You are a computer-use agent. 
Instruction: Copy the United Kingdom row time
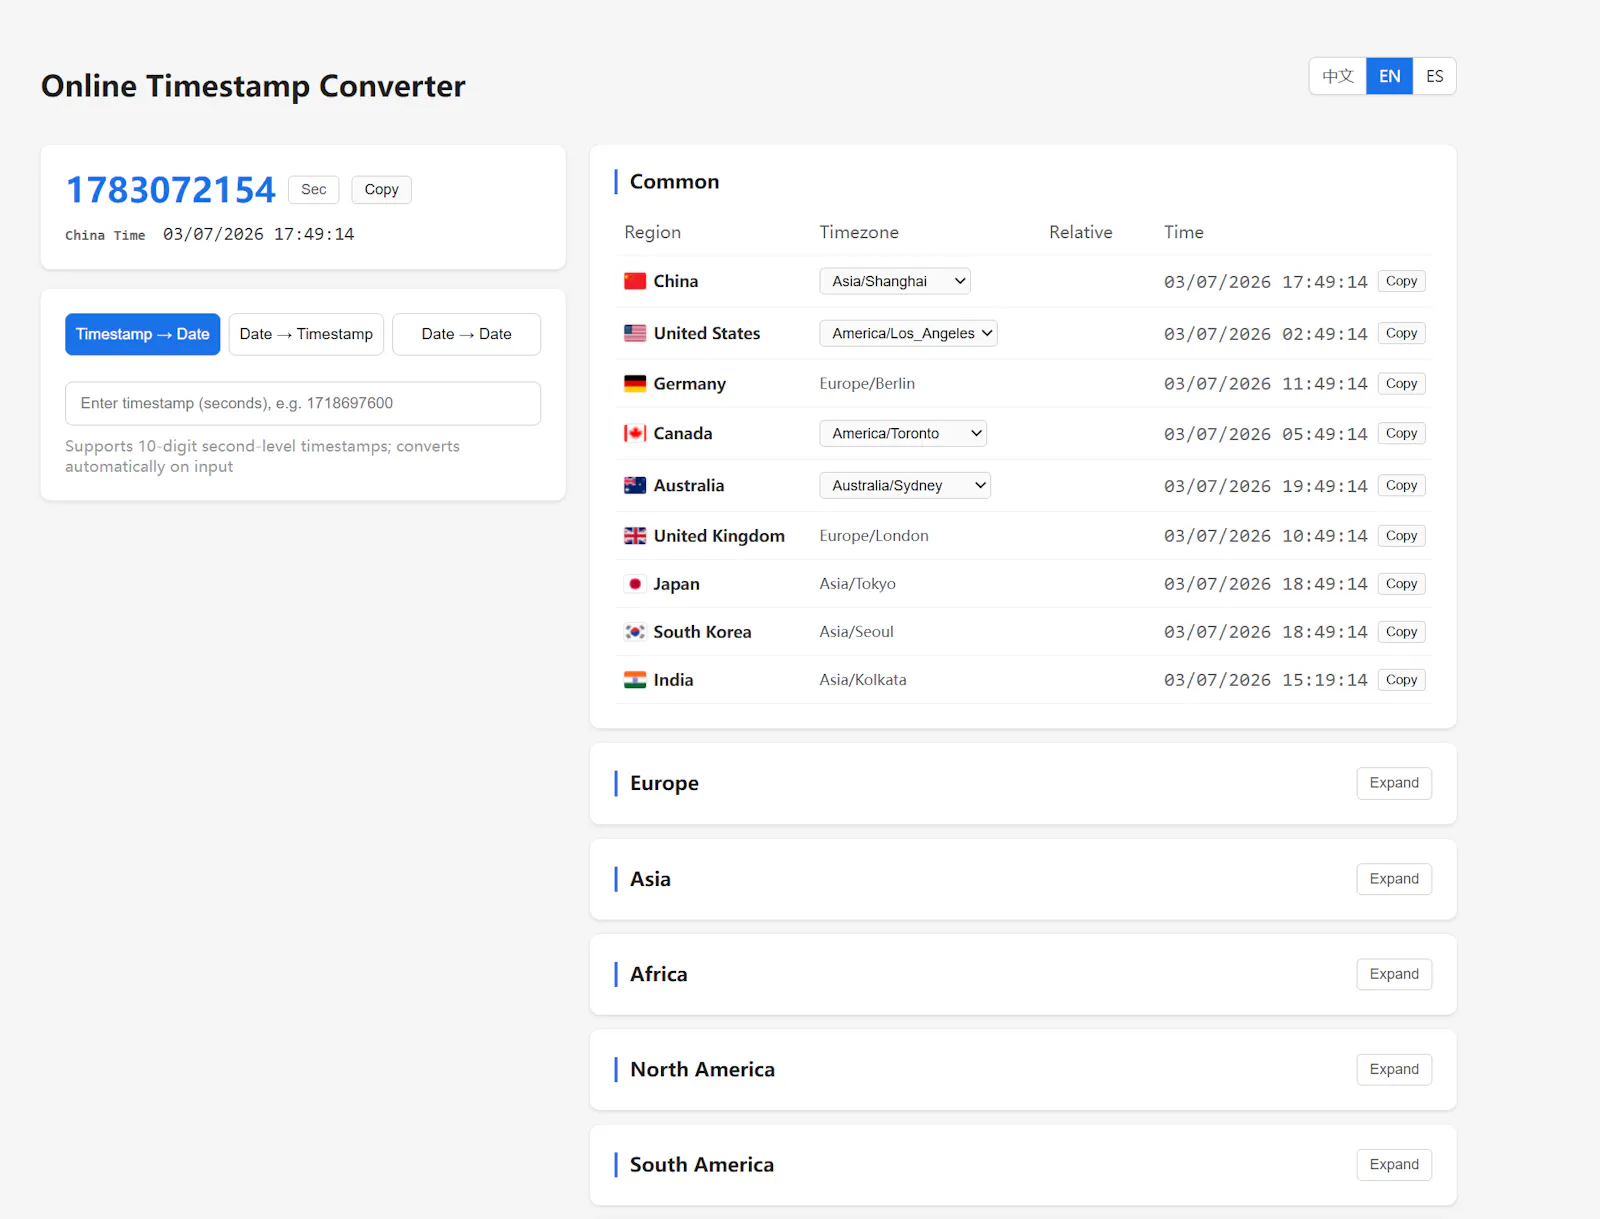tap(1401, 536)
